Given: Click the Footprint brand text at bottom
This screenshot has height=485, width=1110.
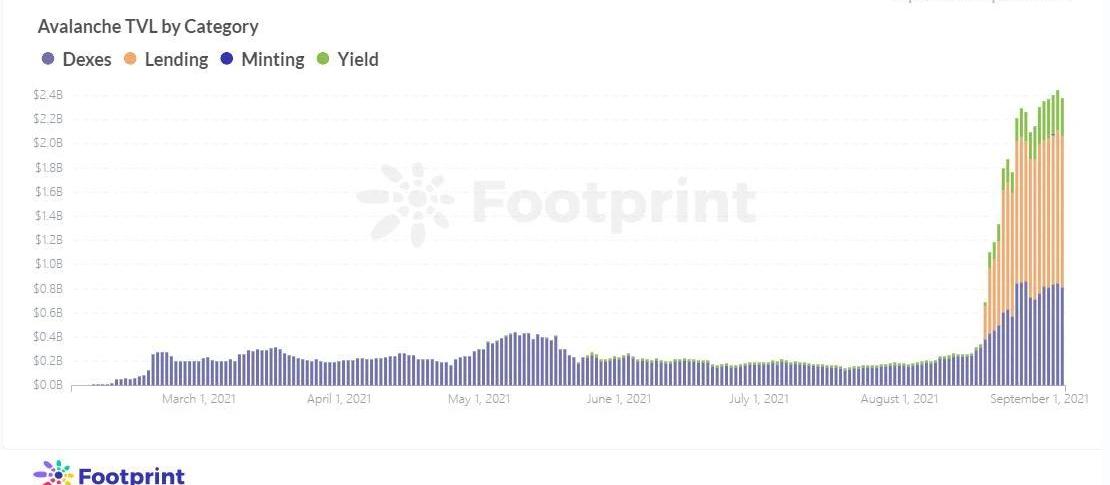Looking at the screenshot, I should (131, 475).
